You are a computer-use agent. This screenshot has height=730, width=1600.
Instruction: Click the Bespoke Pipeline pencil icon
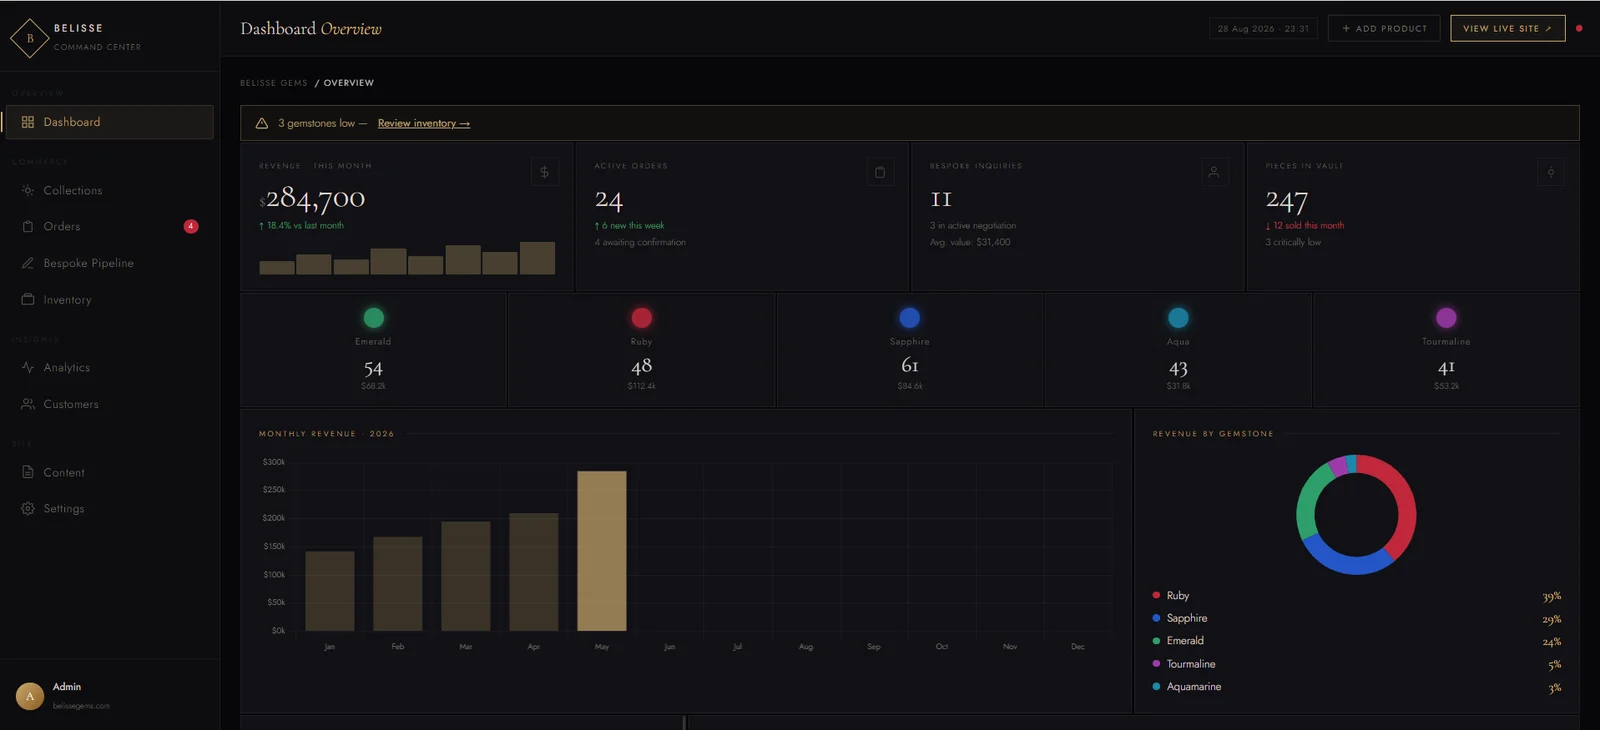(28, 263)
